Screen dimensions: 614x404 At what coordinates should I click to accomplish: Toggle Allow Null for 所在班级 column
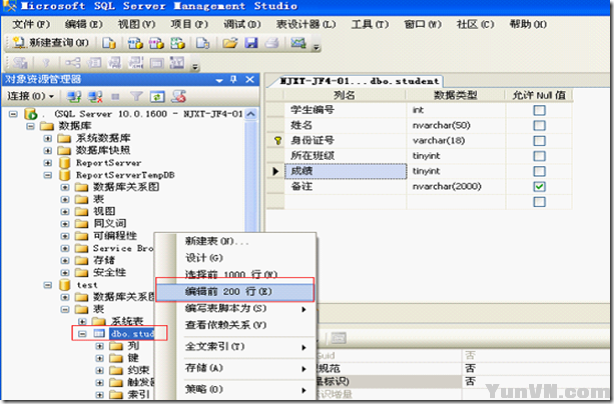(539, 156)
